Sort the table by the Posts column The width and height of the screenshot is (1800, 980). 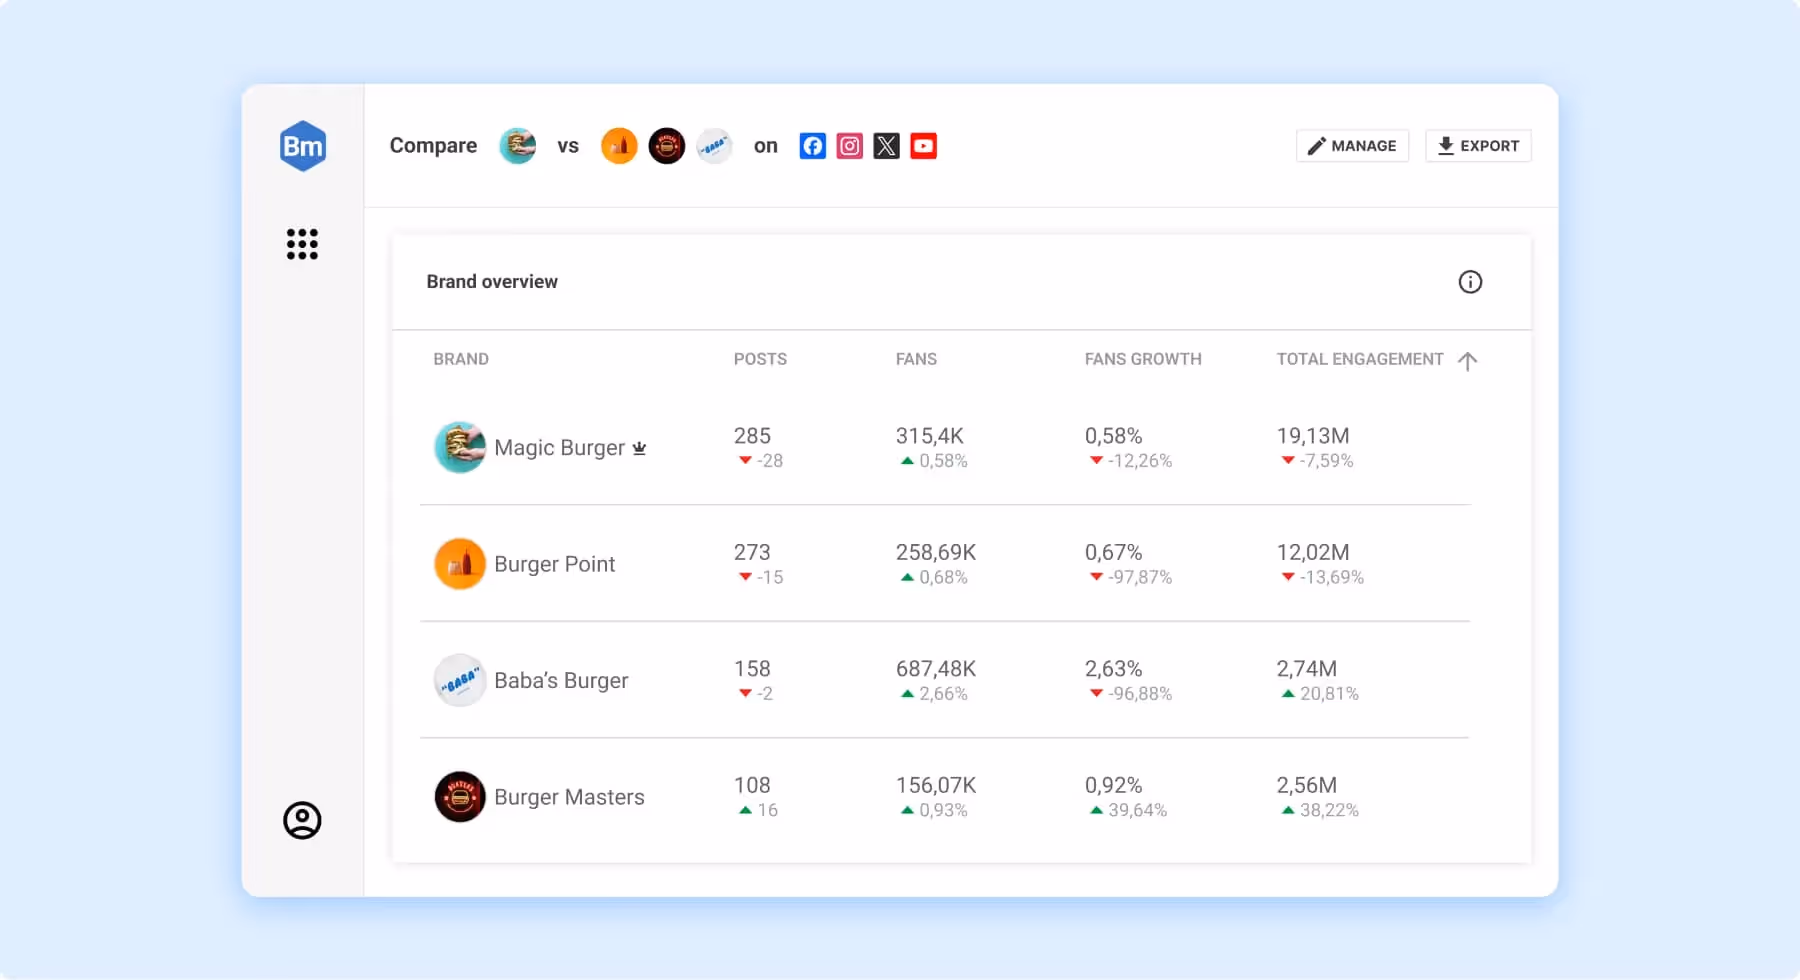[x=759, y=359]
